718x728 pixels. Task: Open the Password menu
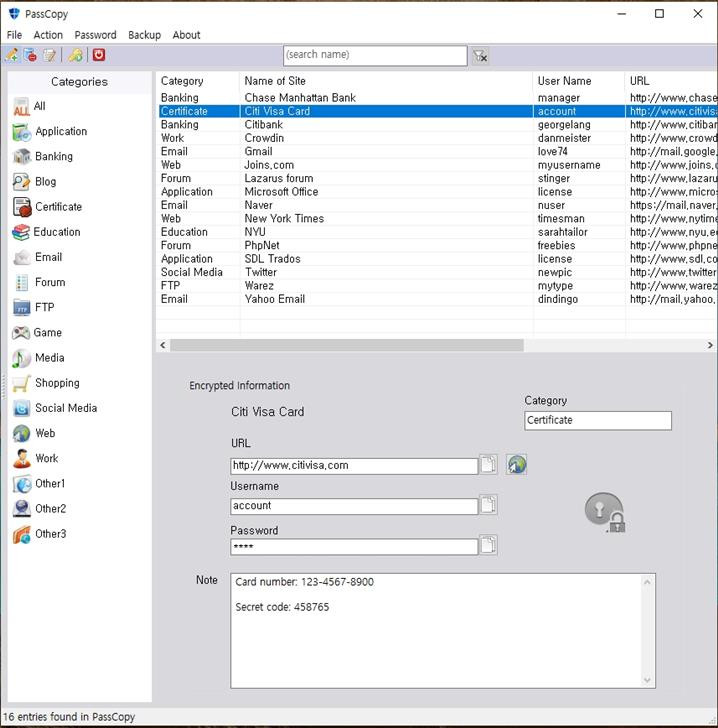pyautogui.click(x=95, y=35)
